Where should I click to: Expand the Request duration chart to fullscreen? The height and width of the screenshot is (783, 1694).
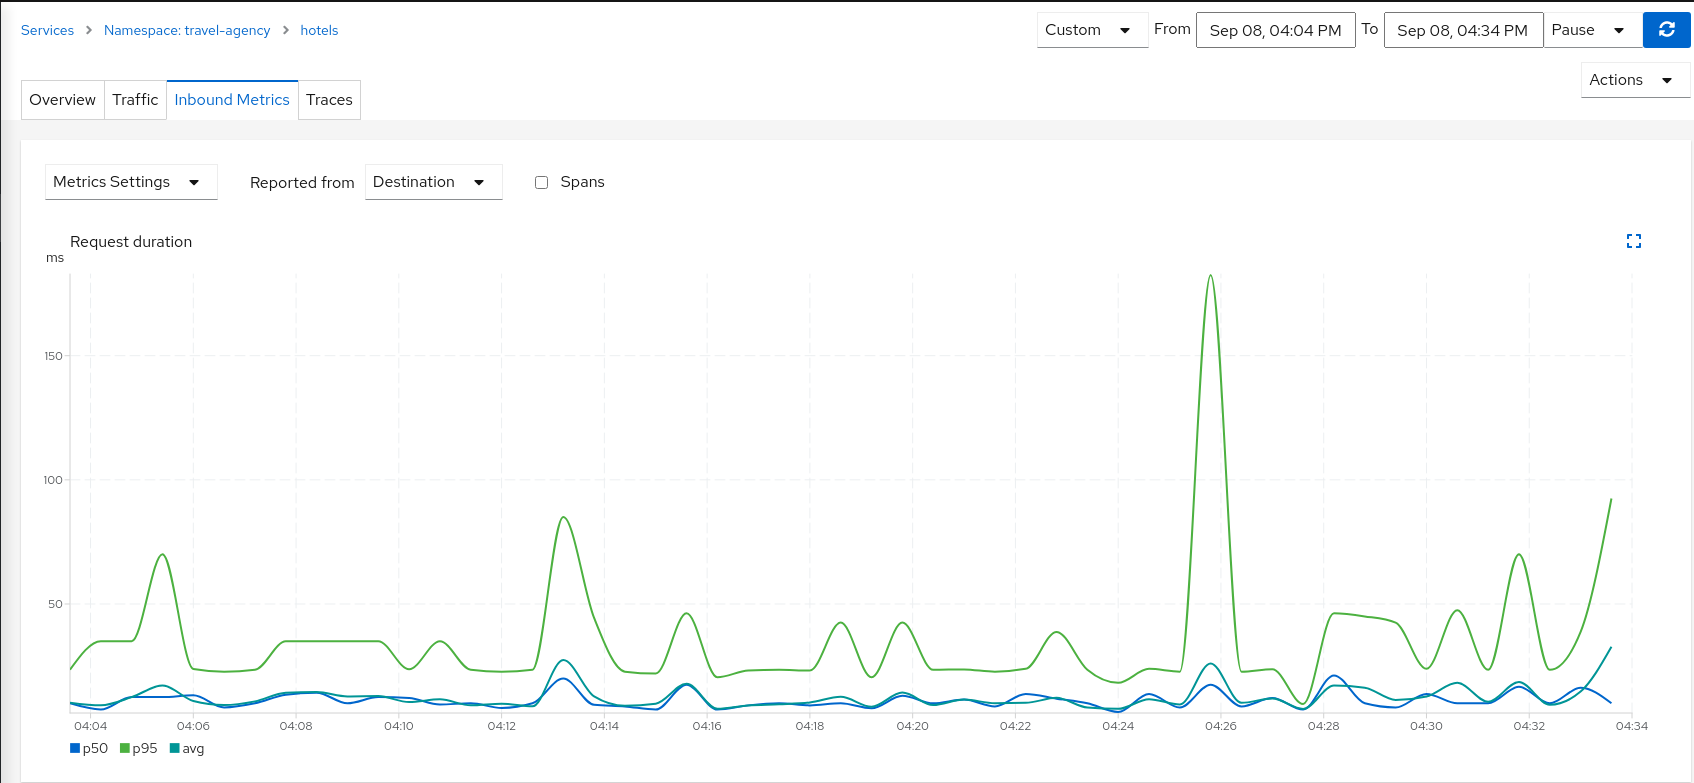coord(1633,241)
